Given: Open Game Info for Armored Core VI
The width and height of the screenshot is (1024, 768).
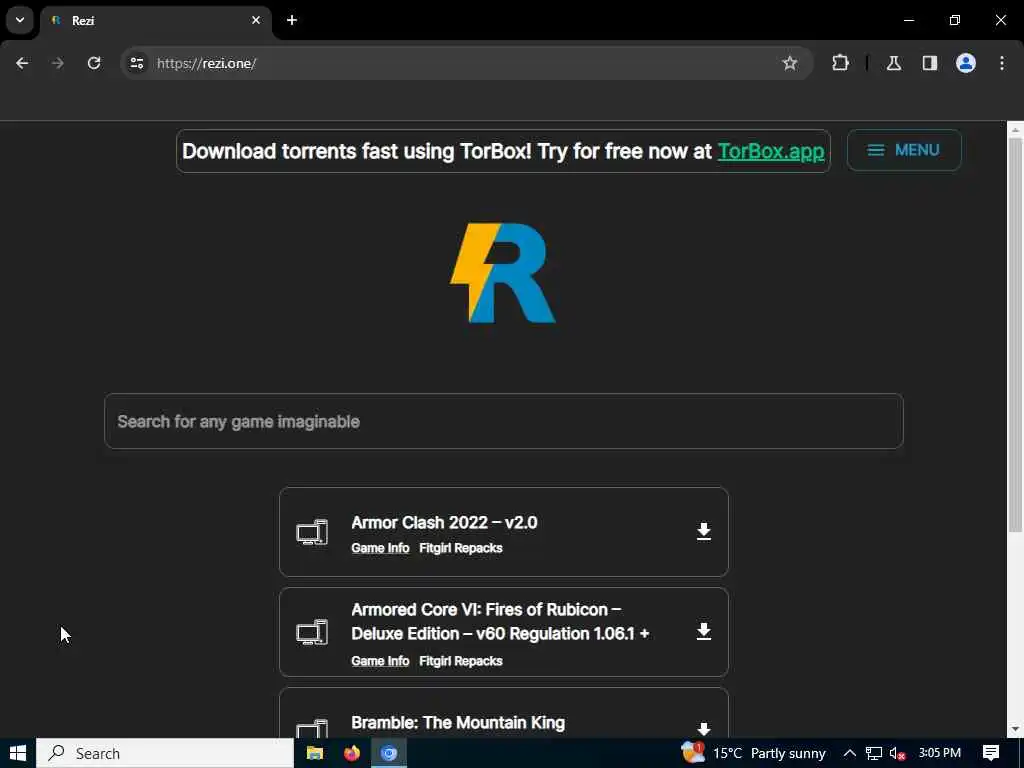Looking at the screenshot, I should (x=380, y=661).
